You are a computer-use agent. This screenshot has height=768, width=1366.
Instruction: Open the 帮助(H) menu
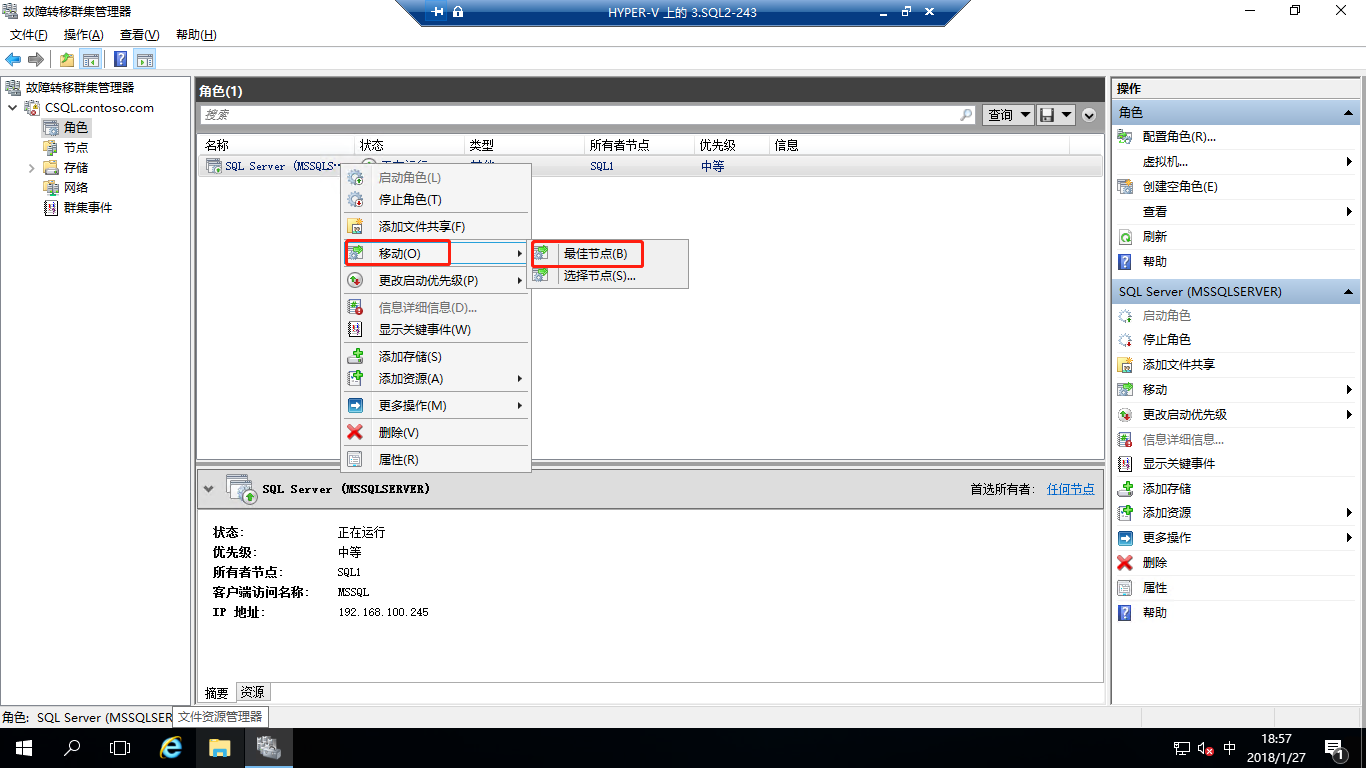pos(196,35)
